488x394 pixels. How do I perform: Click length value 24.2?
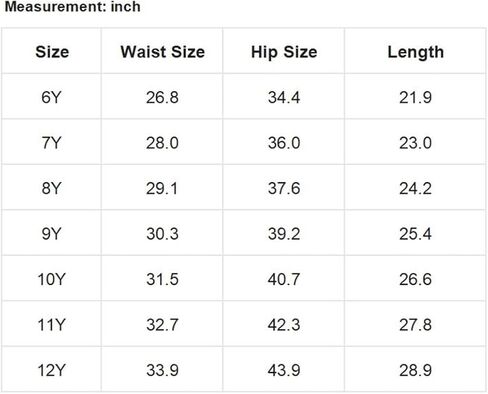pyautogui.click(x=415, y=188)
